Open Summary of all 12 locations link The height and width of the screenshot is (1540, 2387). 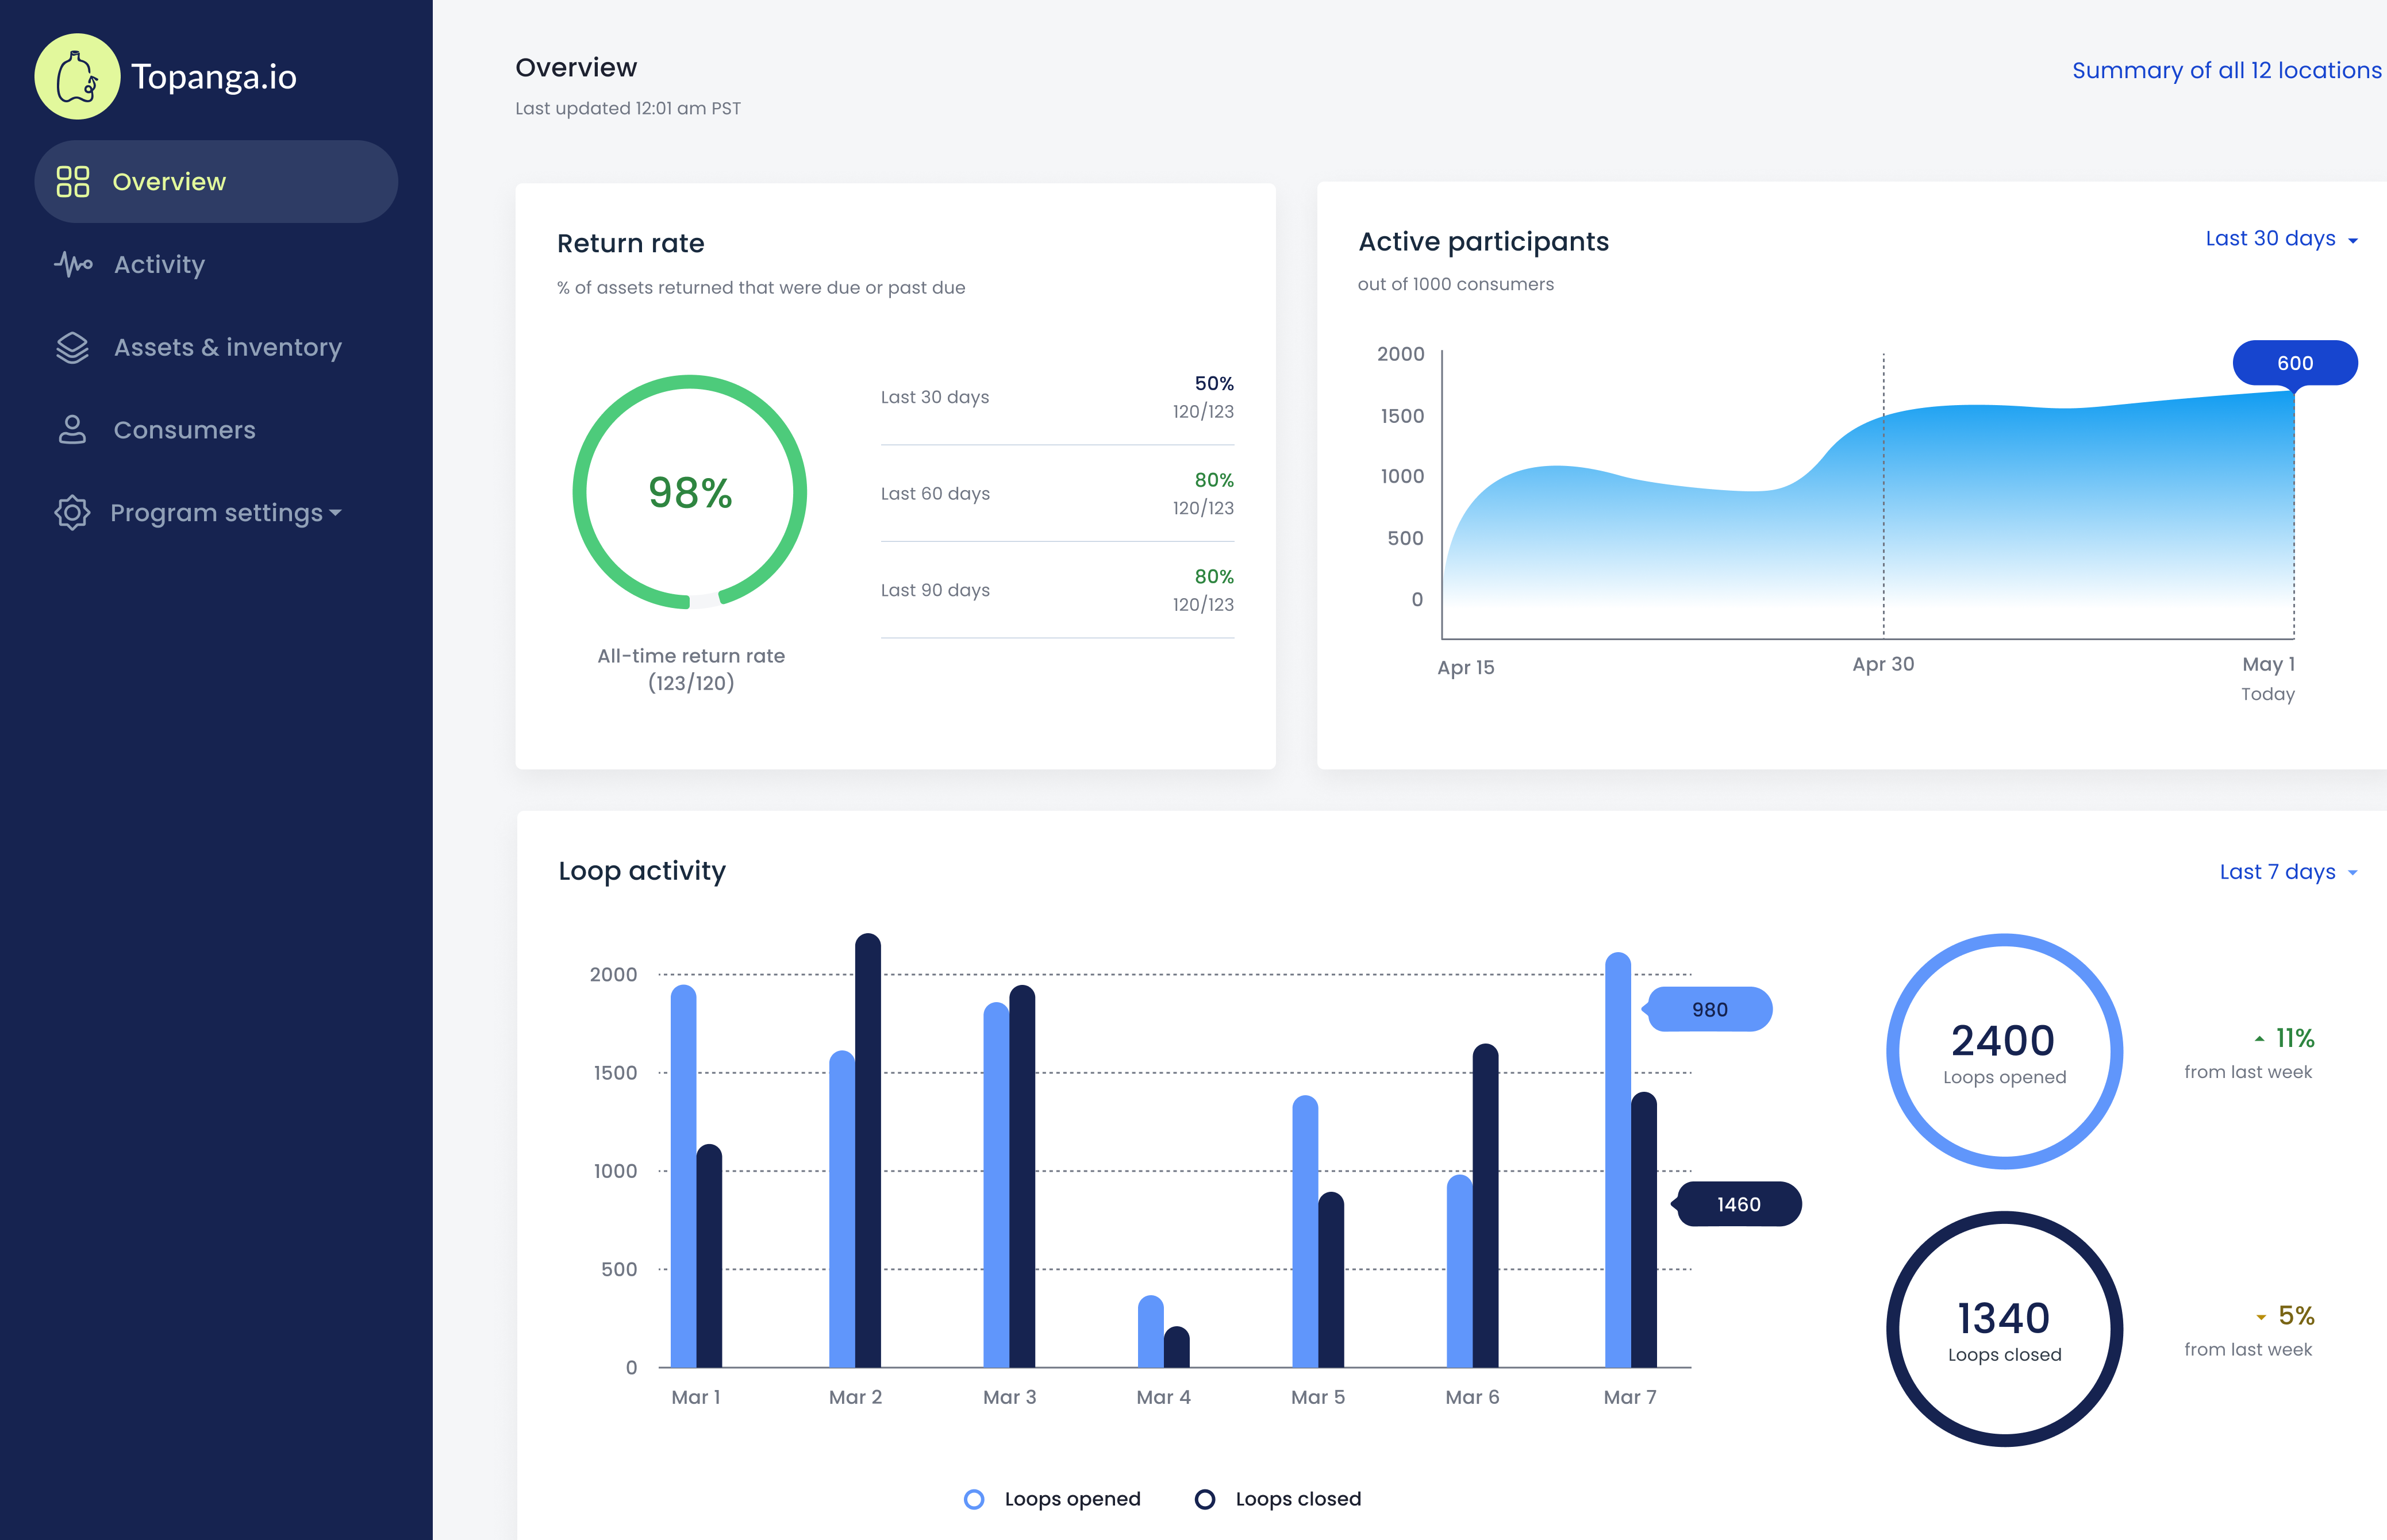(2226, 70)
